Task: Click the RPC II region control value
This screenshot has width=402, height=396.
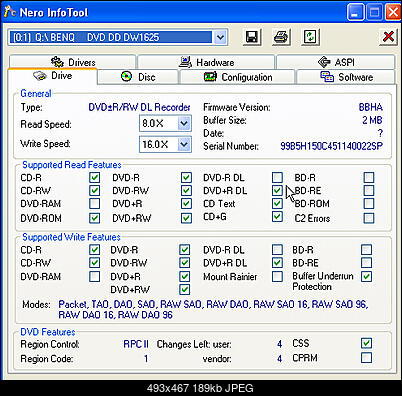Action: point(136,344)
